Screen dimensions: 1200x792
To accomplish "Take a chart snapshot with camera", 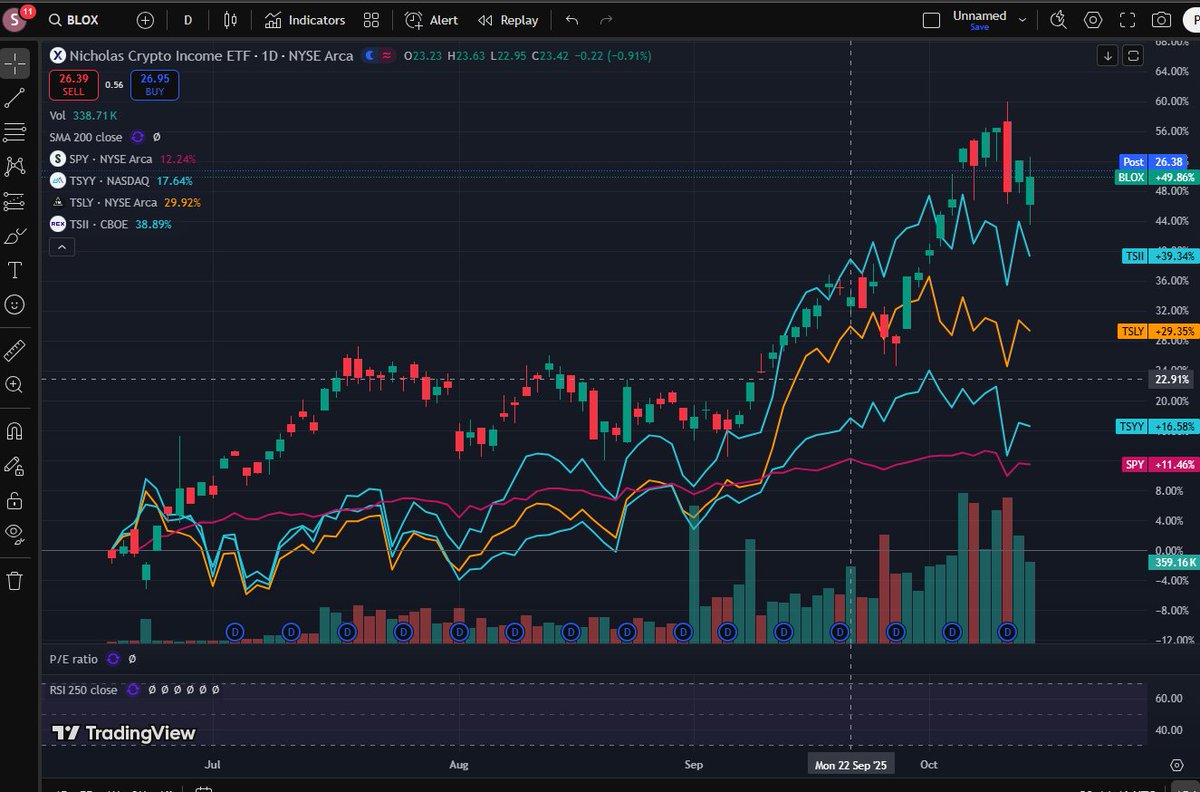I will [x=1161, y=20].
